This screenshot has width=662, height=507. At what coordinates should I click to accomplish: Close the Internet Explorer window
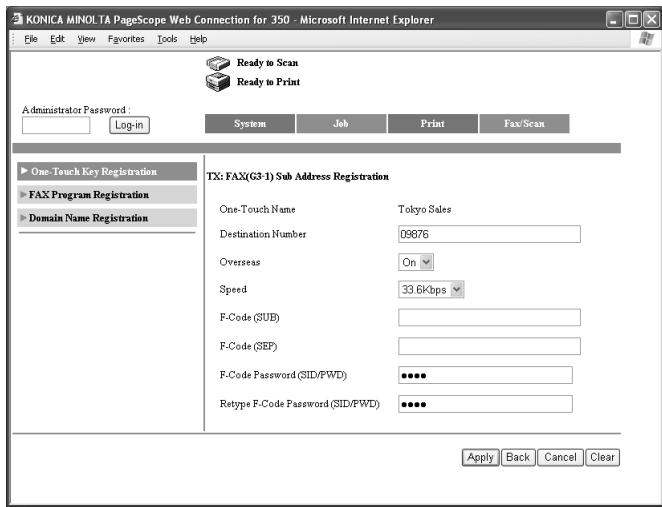[651, 19]
